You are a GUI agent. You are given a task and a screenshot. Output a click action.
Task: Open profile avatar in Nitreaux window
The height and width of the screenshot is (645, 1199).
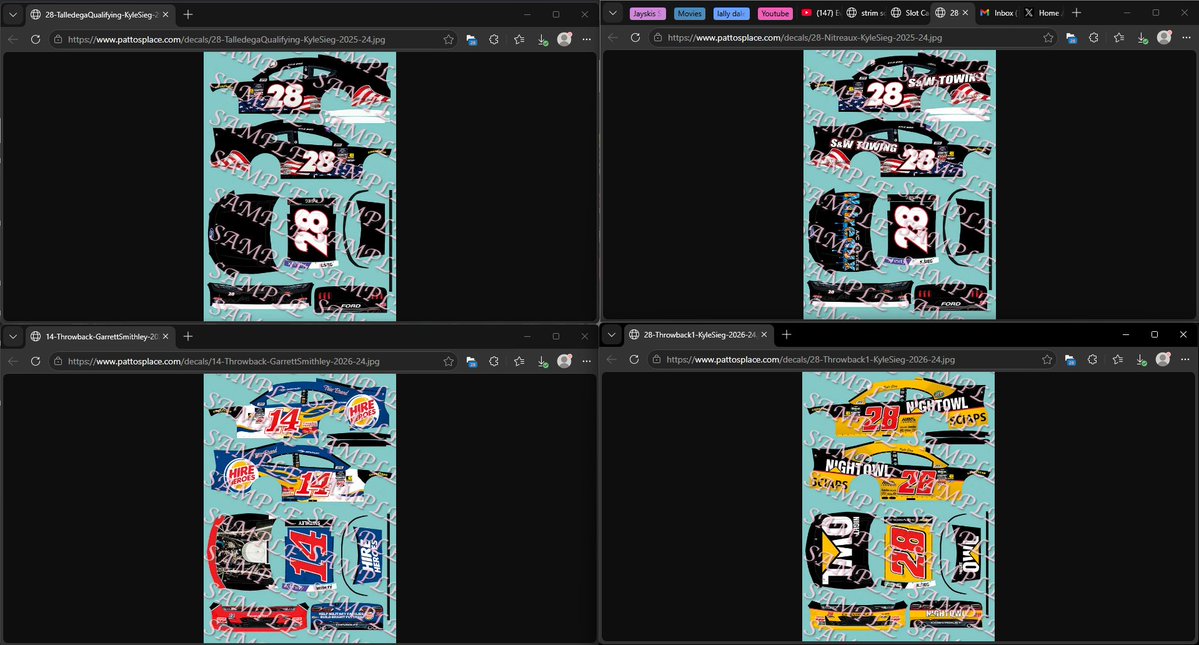pyautogui.click(x=1165, y=37)
